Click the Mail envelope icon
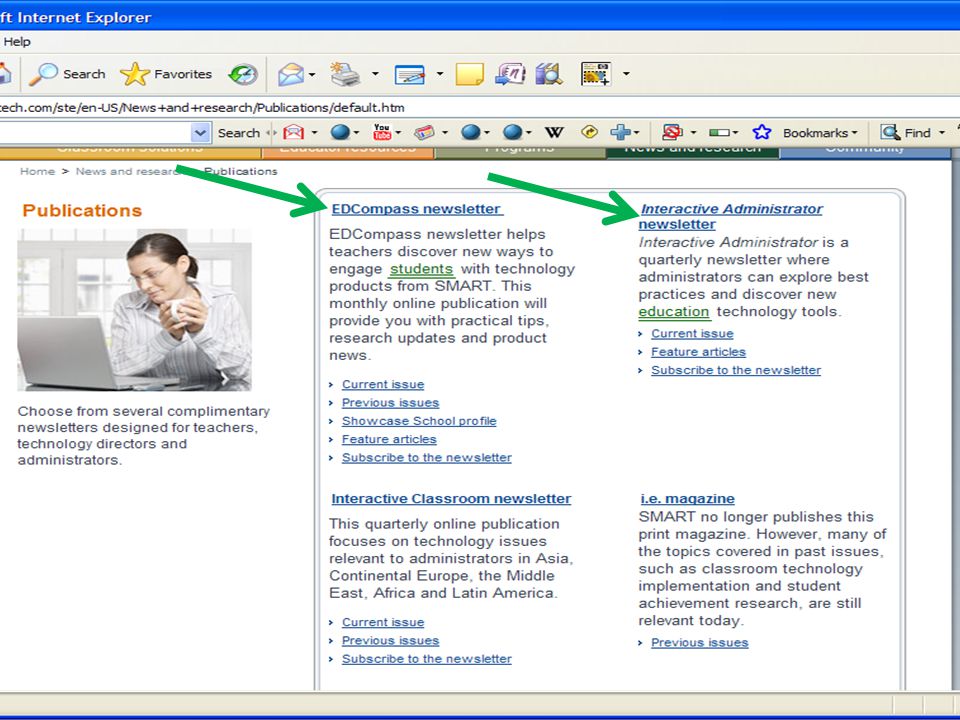 tap(291, 75)
